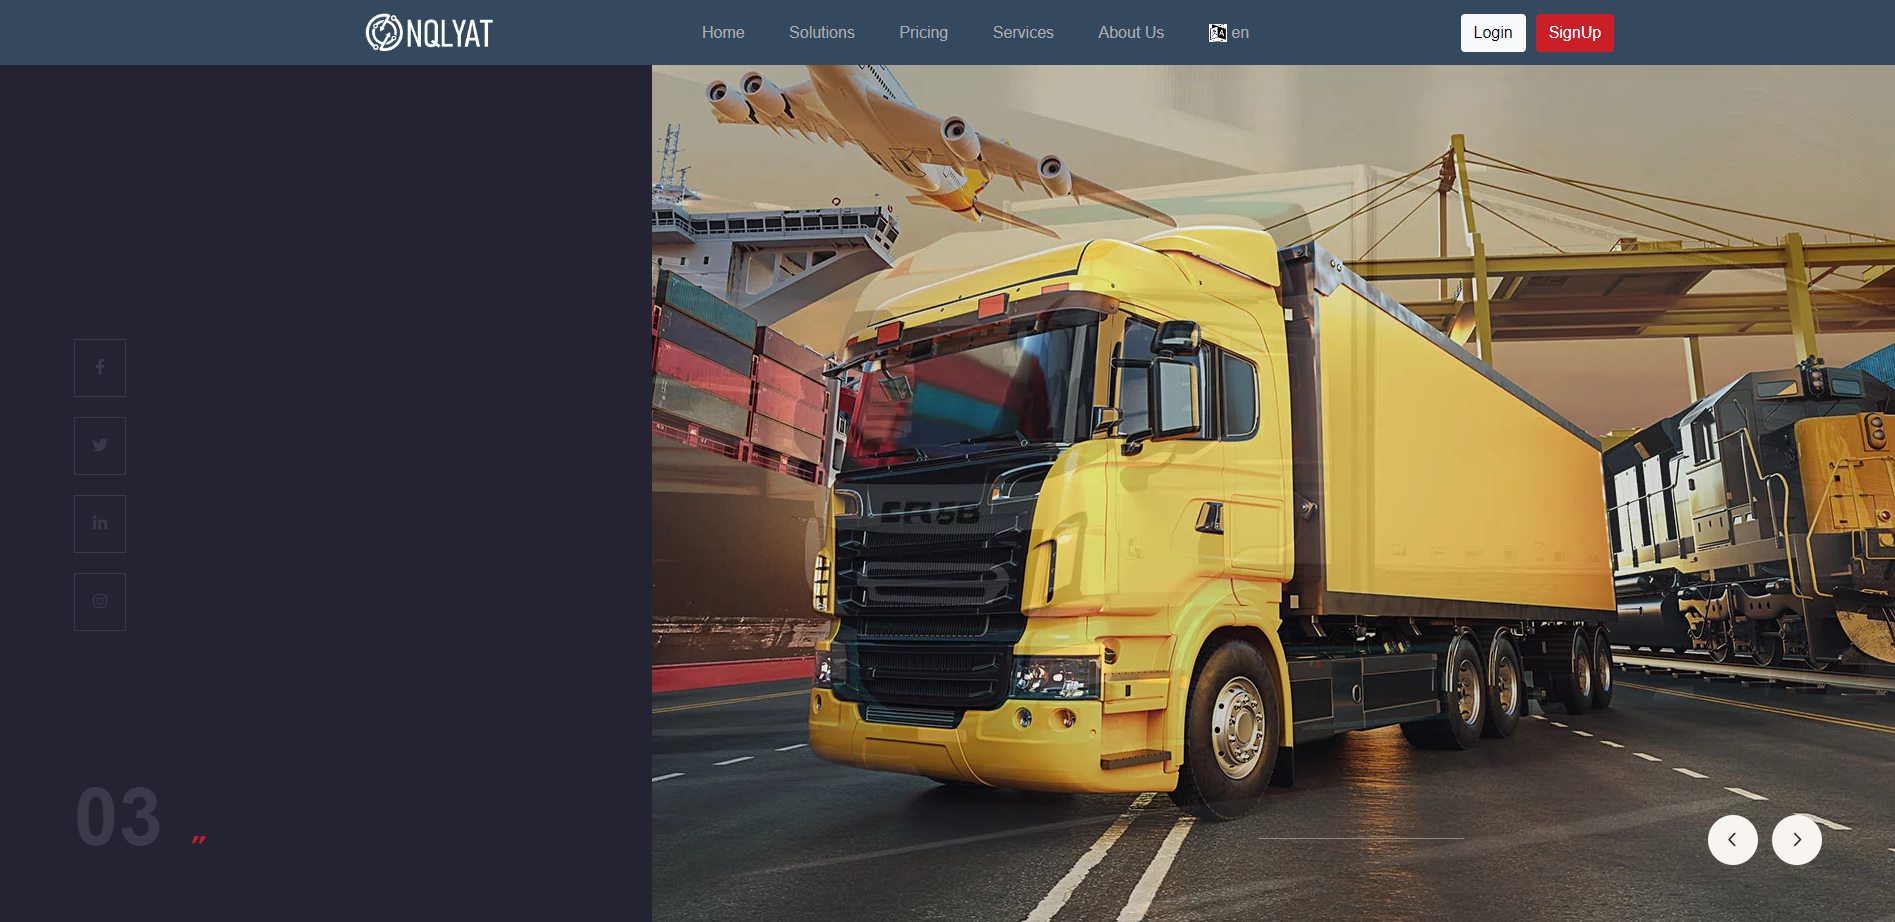Select Pricing in the navigation bar

923,33
